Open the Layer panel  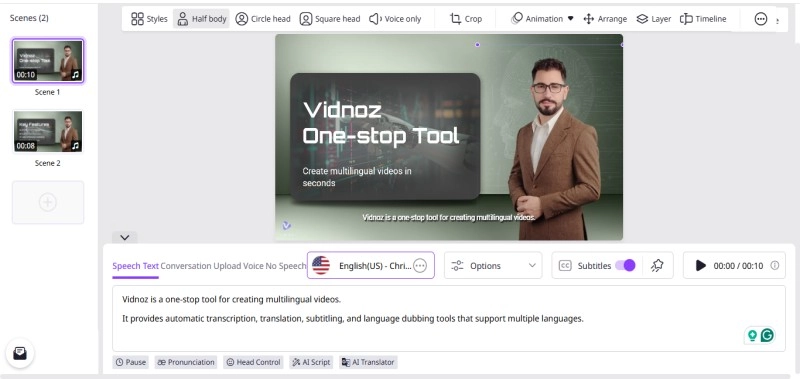point(654,19)
